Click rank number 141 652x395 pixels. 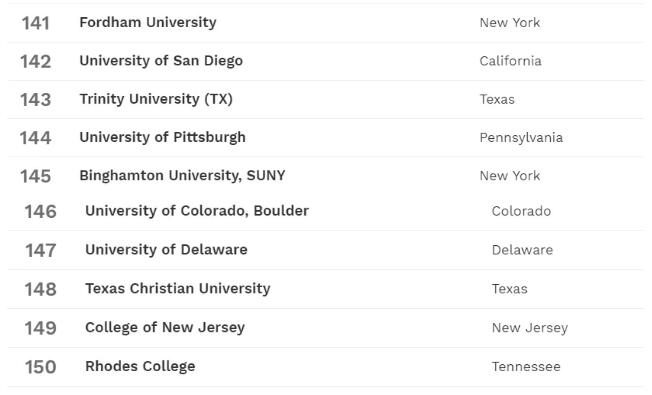pyautogui.click(x=35, y=23)
